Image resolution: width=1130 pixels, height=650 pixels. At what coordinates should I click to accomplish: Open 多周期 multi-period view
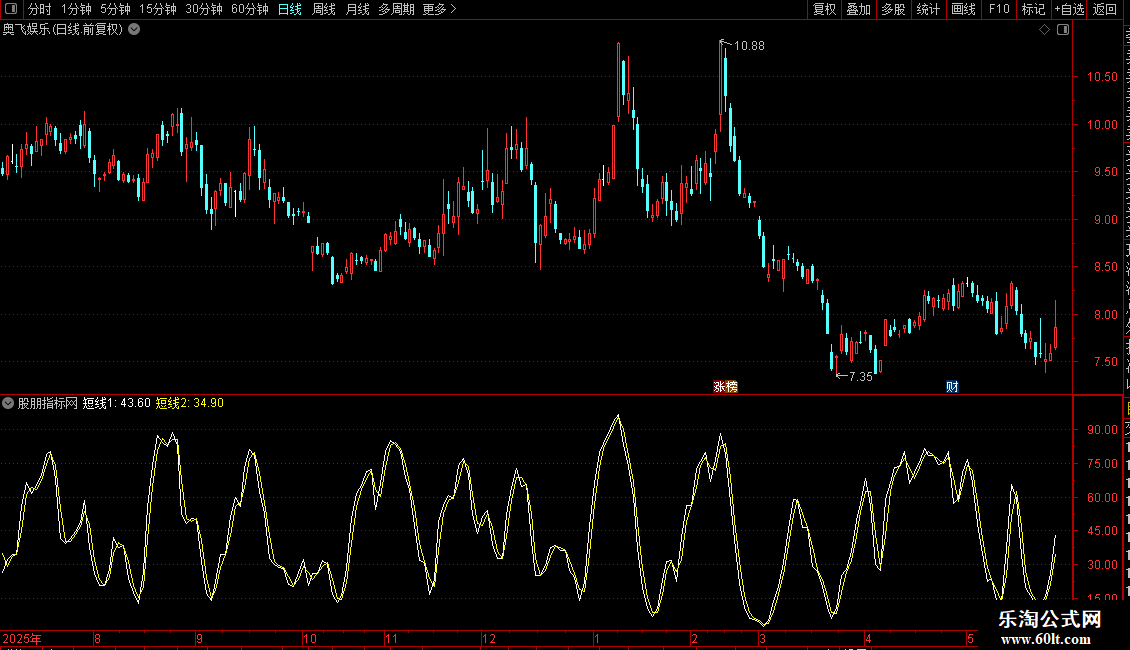(396, 9)
